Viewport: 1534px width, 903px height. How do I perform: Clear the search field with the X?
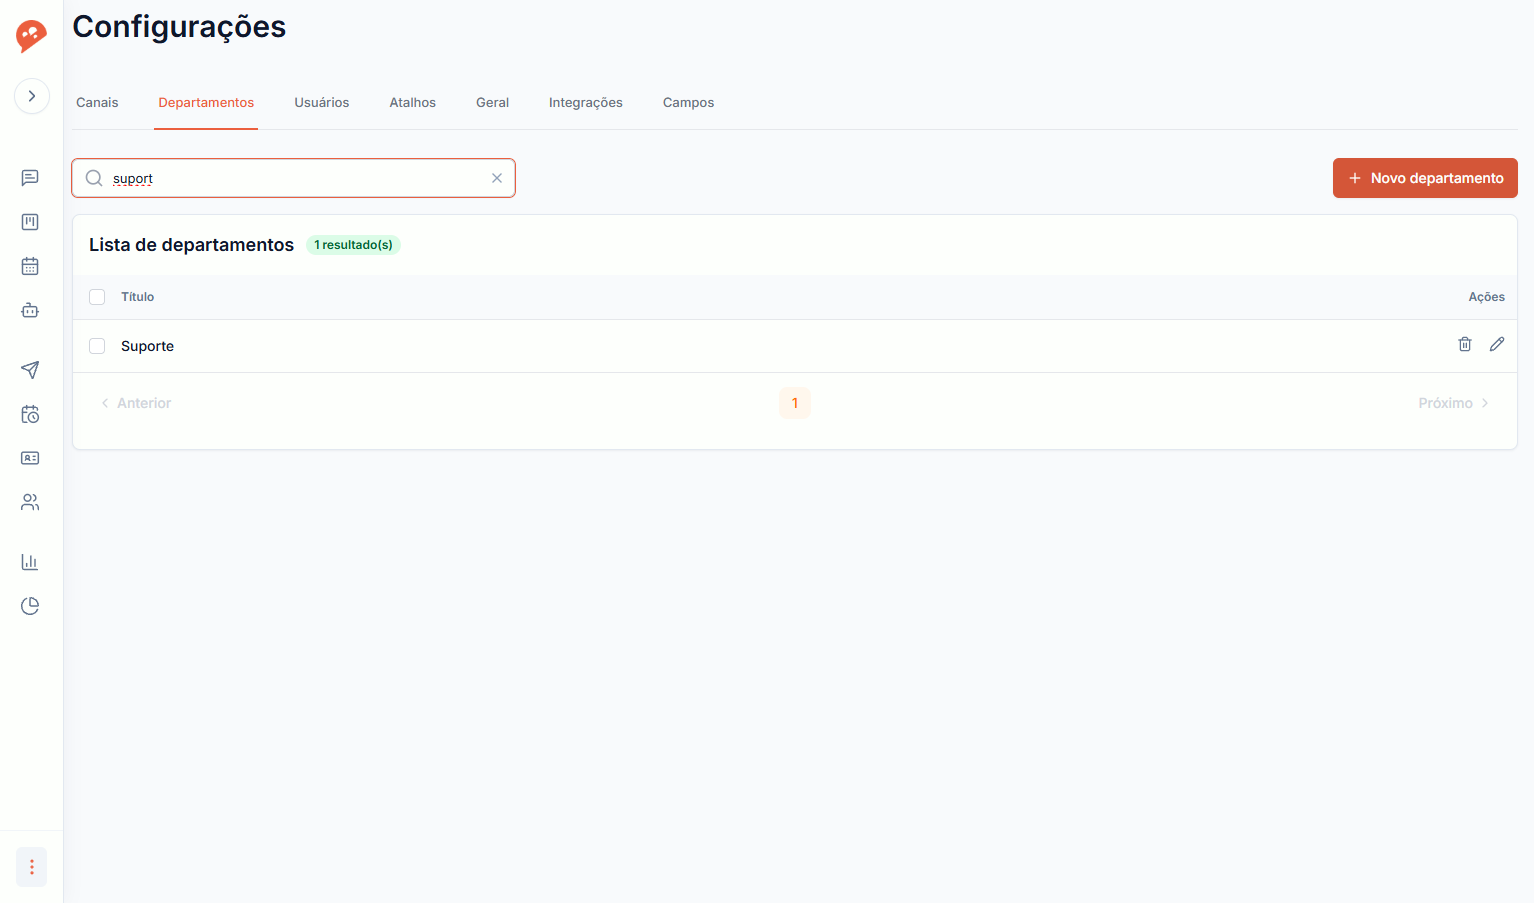(497, 178)
